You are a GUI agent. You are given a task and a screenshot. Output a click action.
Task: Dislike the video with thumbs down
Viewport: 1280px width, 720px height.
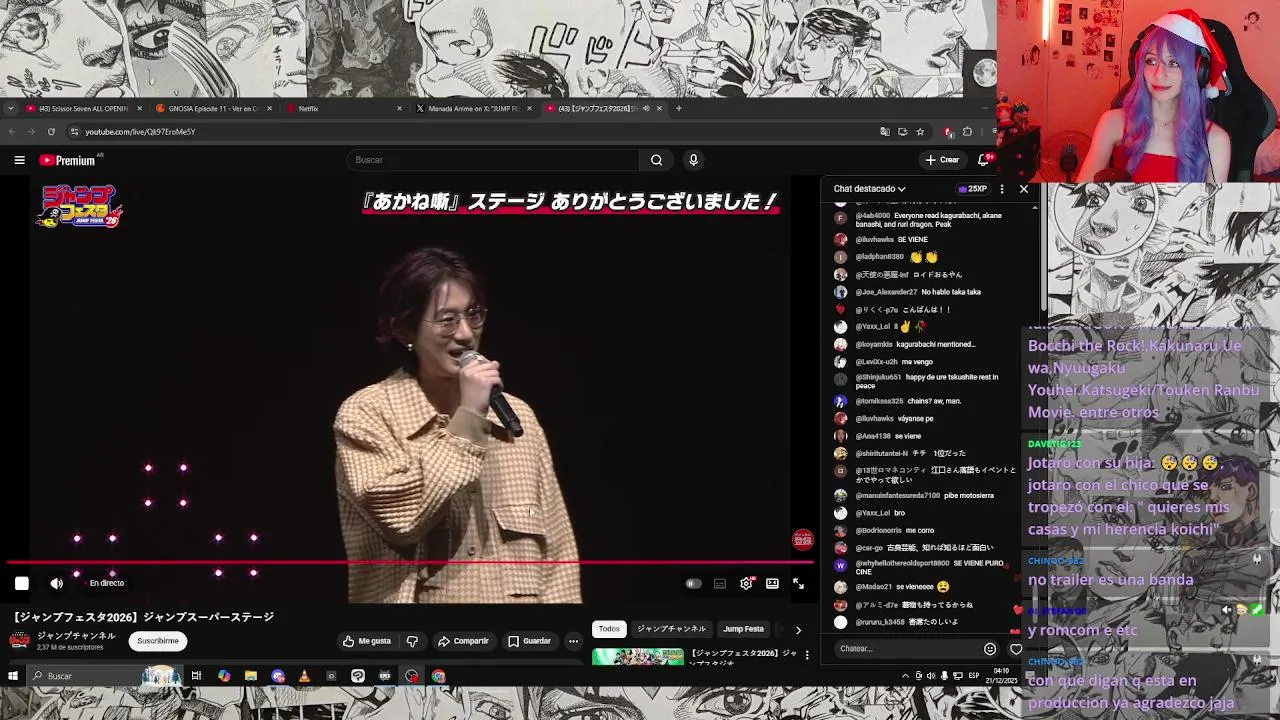[412, 641]
